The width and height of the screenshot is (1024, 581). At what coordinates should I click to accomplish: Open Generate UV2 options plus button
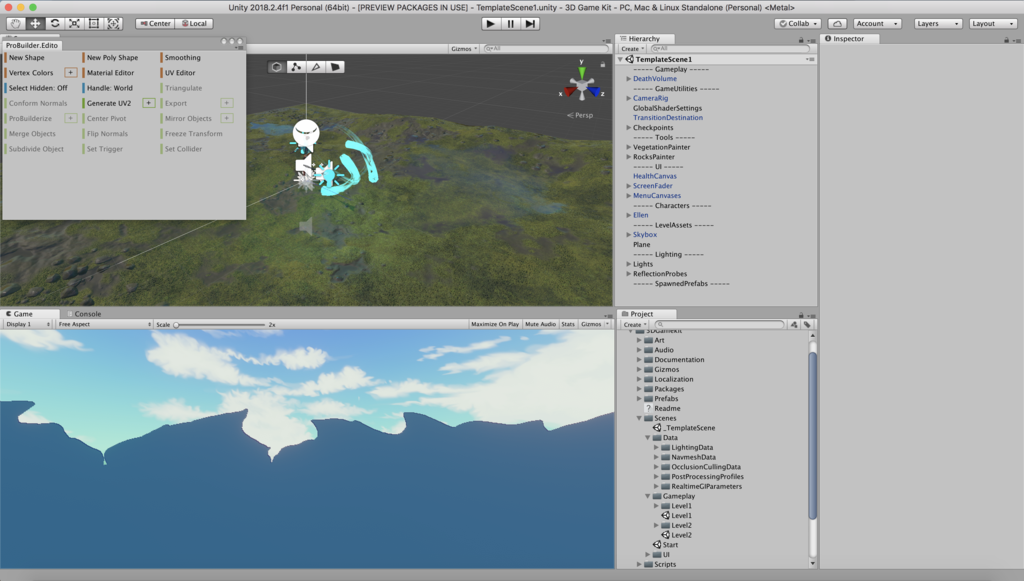149,103
